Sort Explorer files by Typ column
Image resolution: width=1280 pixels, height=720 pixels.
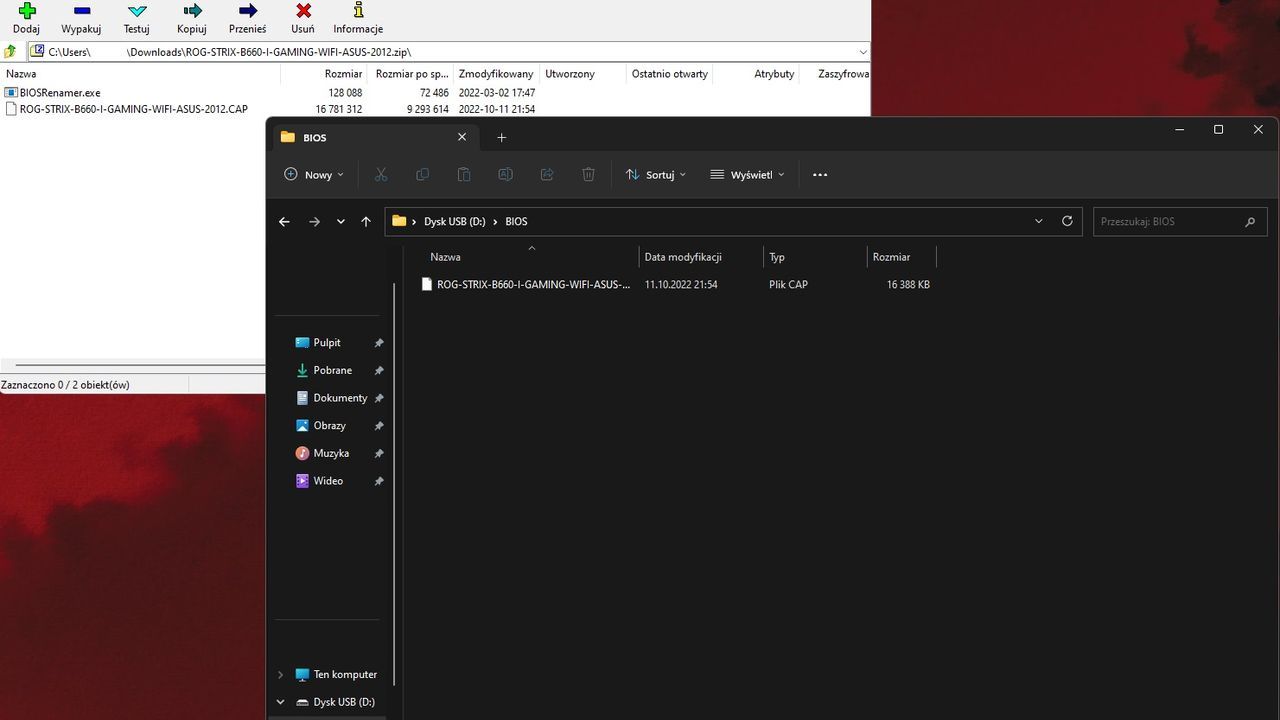coord(814,257)
